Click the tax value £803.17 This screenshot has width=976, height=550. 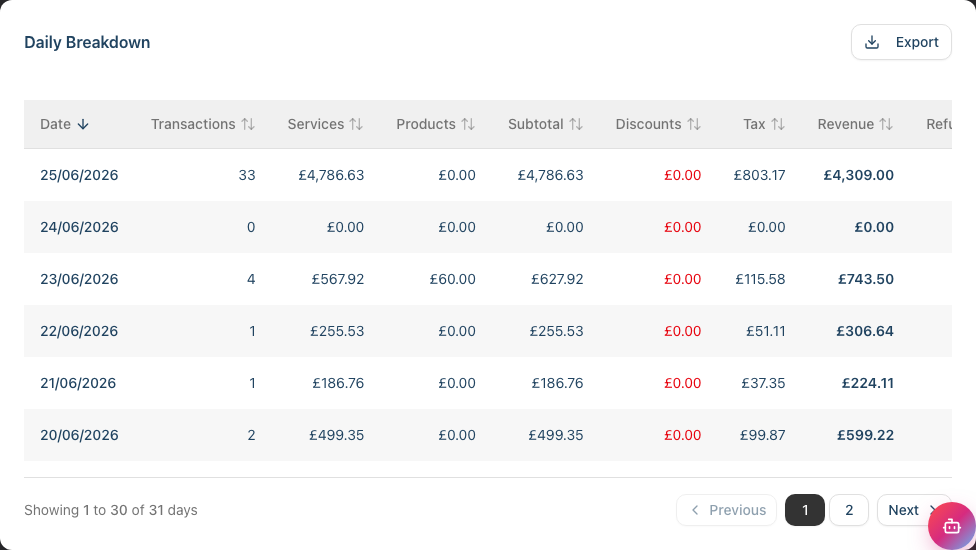(759, 175)
